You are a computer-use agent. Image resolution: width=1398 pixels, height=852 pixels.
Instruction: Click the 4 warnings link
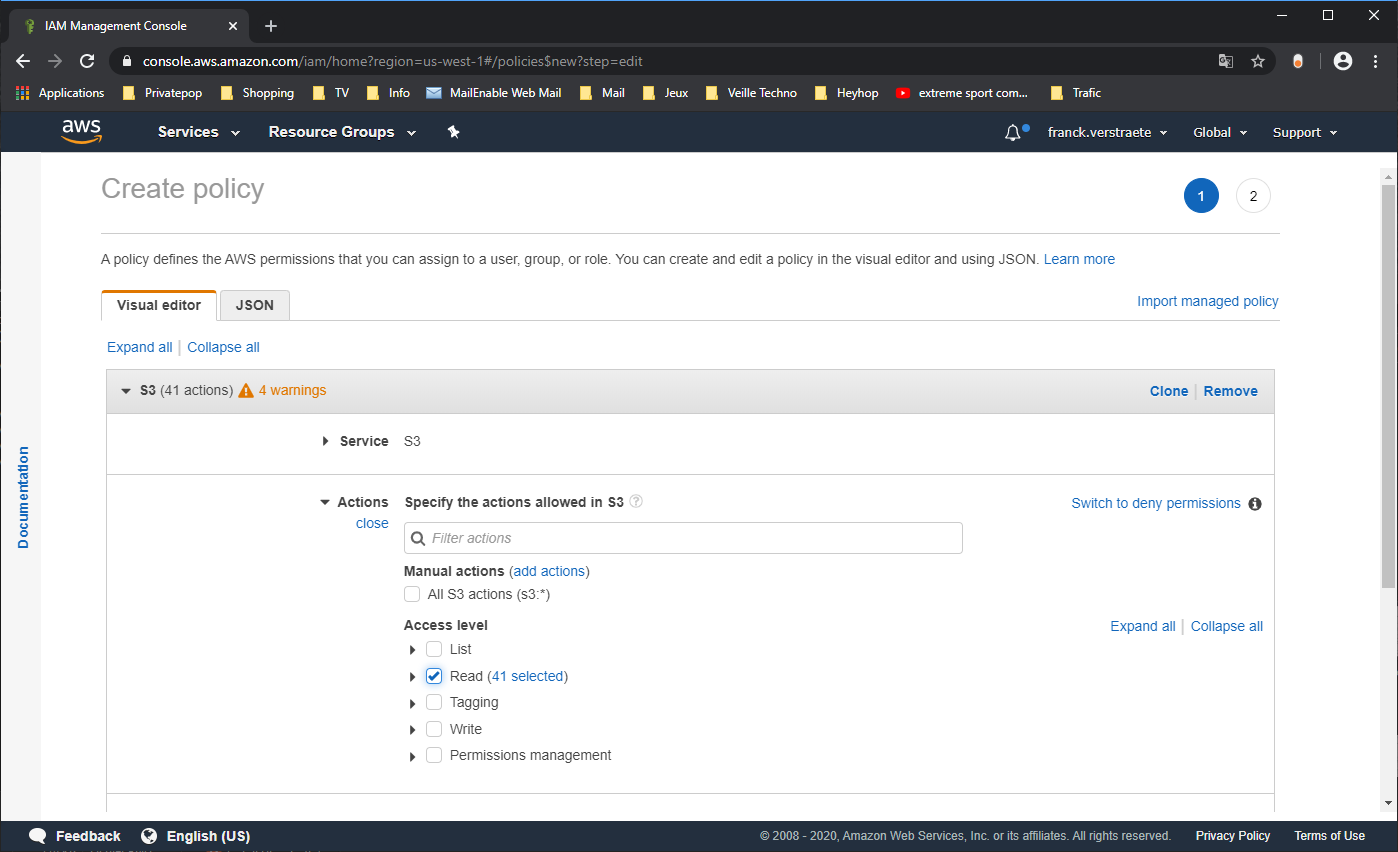292,390
